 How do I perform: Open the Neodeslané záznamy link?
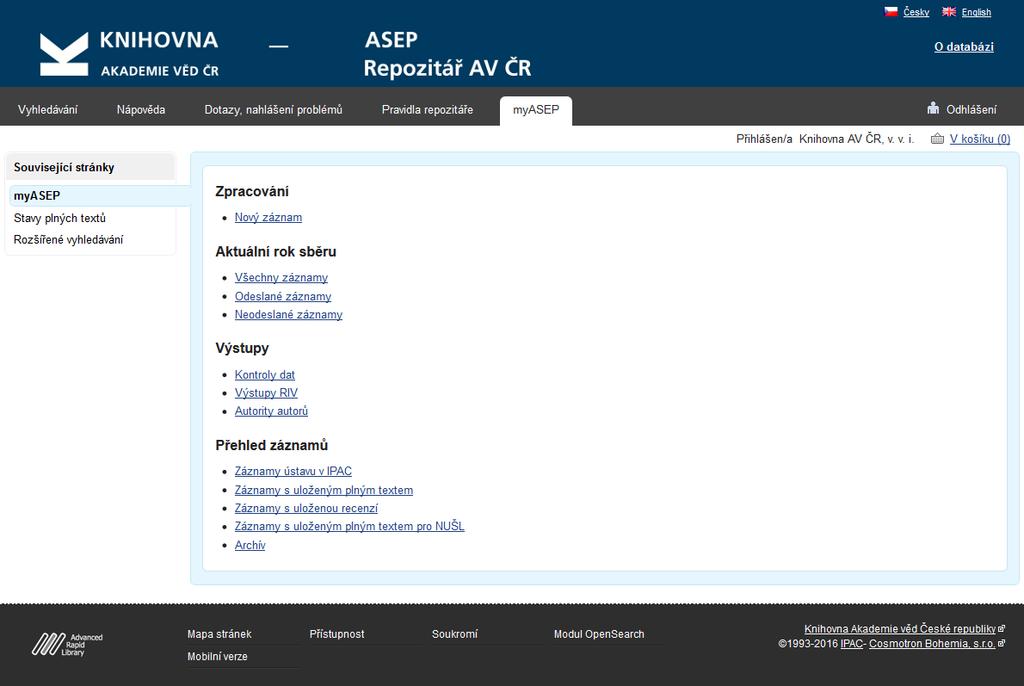click(x=289, y=314)
